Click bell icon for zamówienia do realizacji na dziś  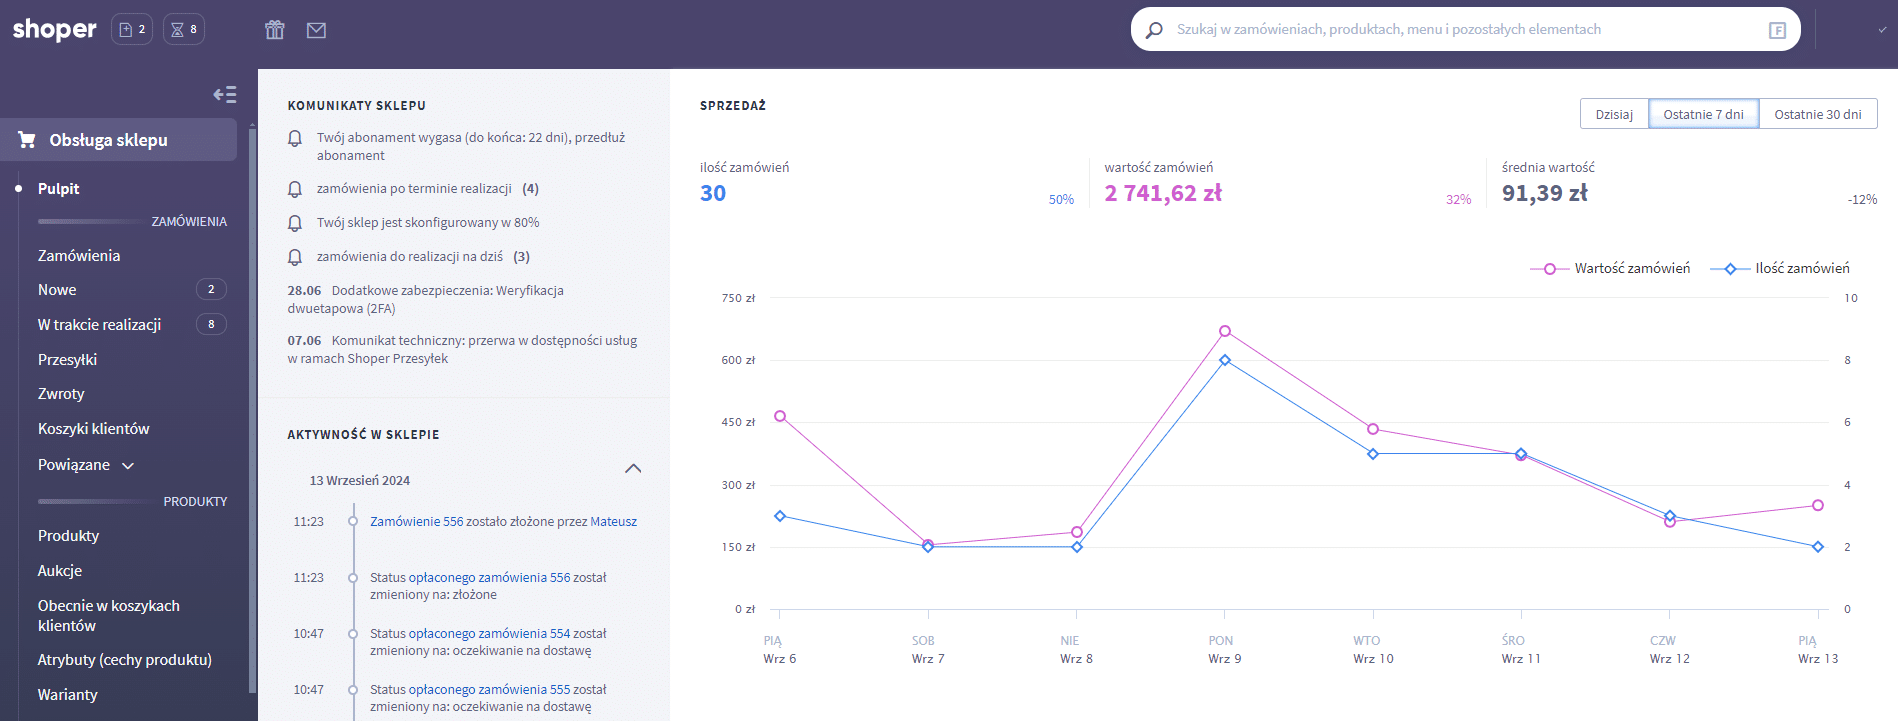coord(295,257)
